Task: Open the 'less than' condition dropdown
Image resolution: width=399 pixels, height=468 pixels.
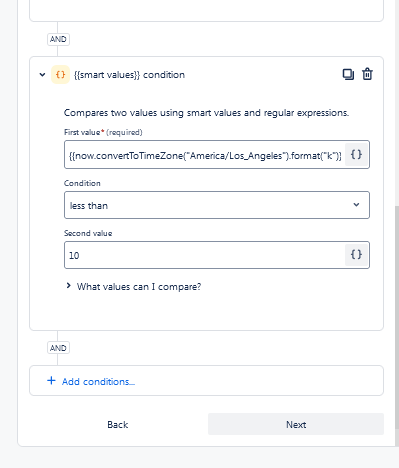Action: click(217, 205)
